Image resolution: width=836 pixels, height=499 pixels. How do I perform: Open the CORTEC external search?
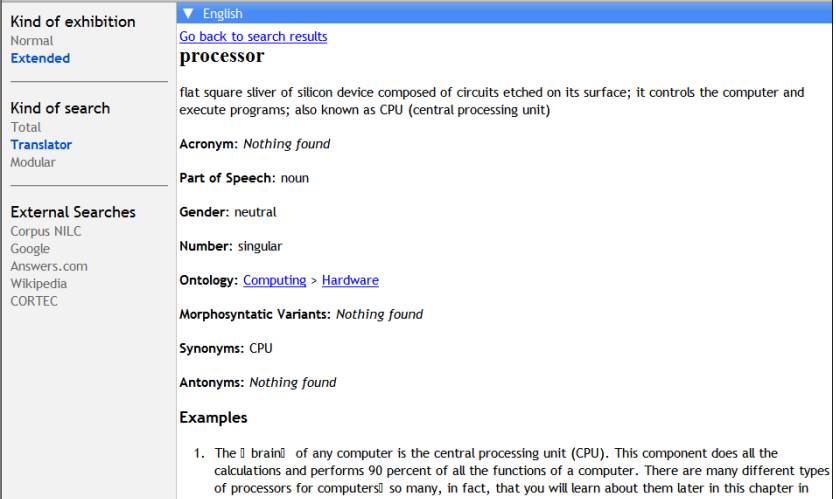point(34,301)
